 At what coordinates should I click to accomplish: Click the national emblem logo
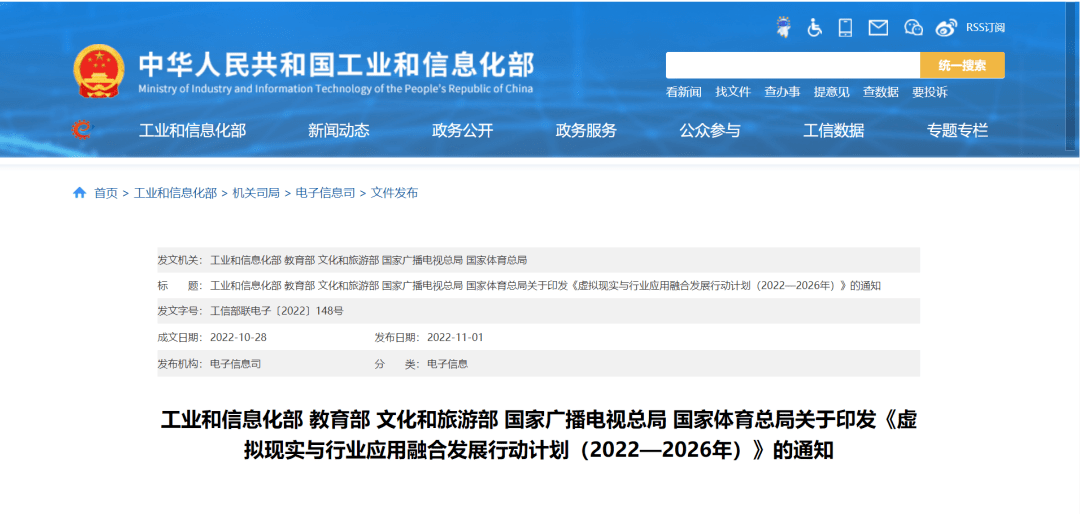(x=99, y=71)
